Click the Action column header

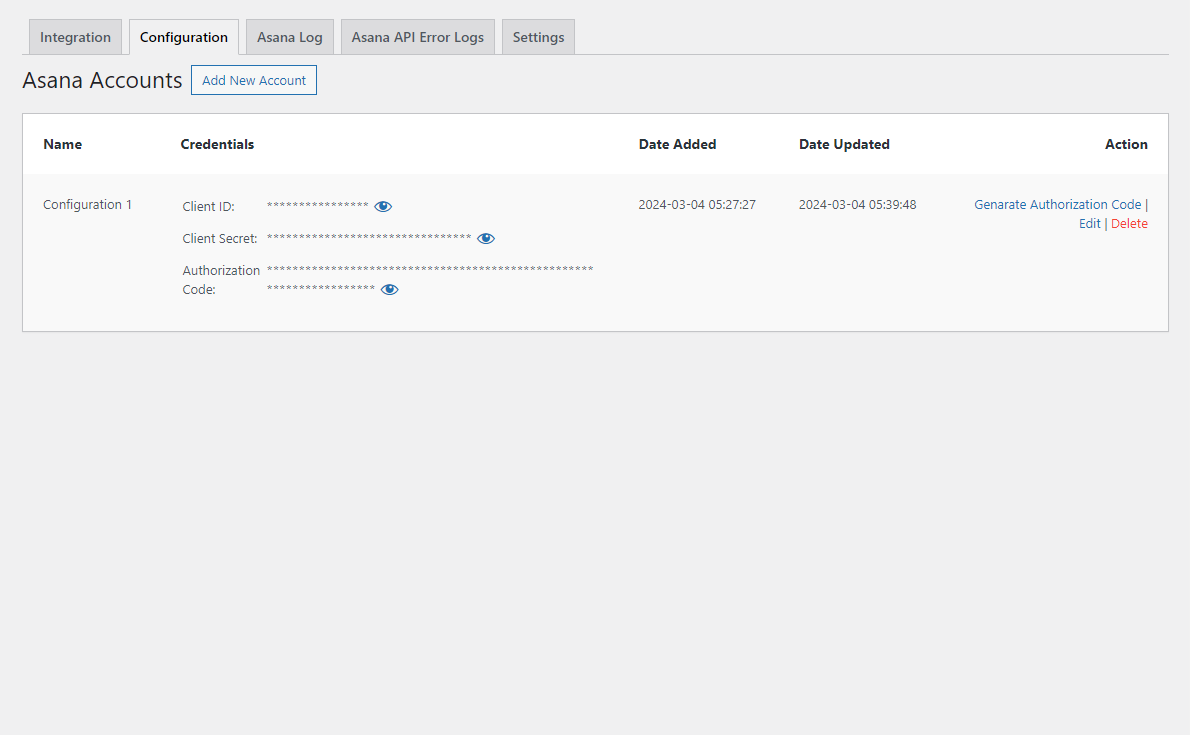[x=1126, y=144]
